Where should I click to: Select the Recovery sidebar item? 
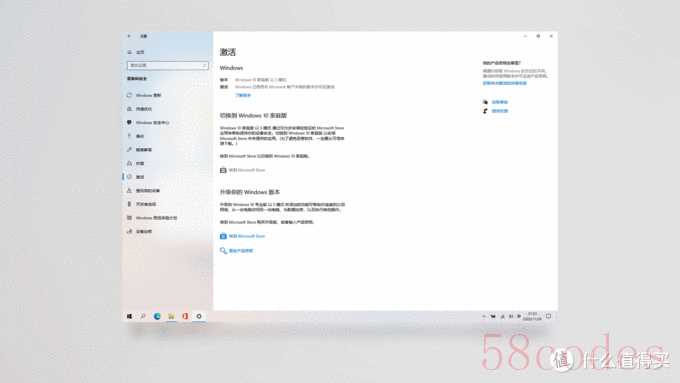coord(140,164)
